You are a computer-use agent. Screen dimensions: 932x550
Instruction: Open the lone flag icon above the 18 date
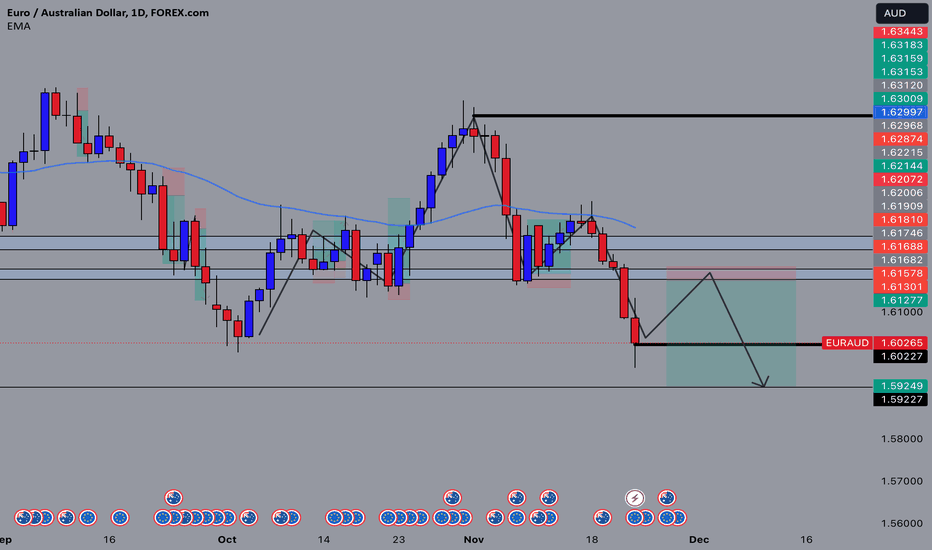(x=603, y=518)
